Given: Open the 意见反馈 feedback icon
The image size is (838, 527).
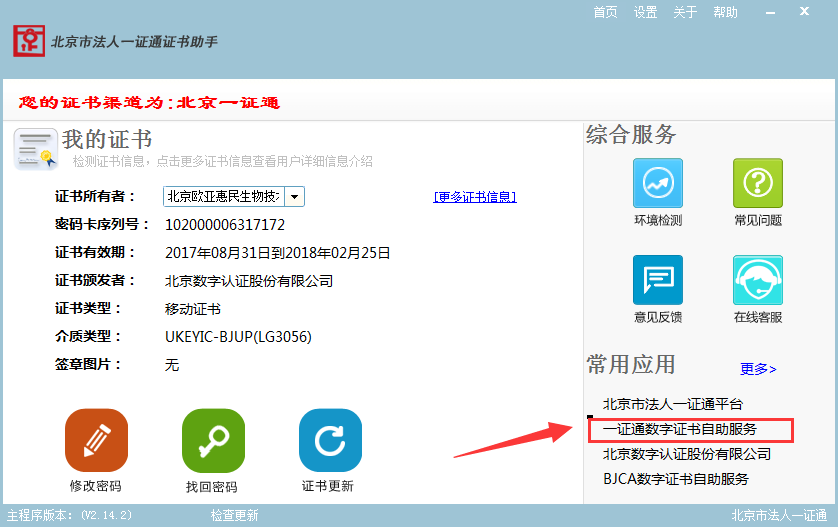Looking at the screenshot, I should tap(657, 280).
